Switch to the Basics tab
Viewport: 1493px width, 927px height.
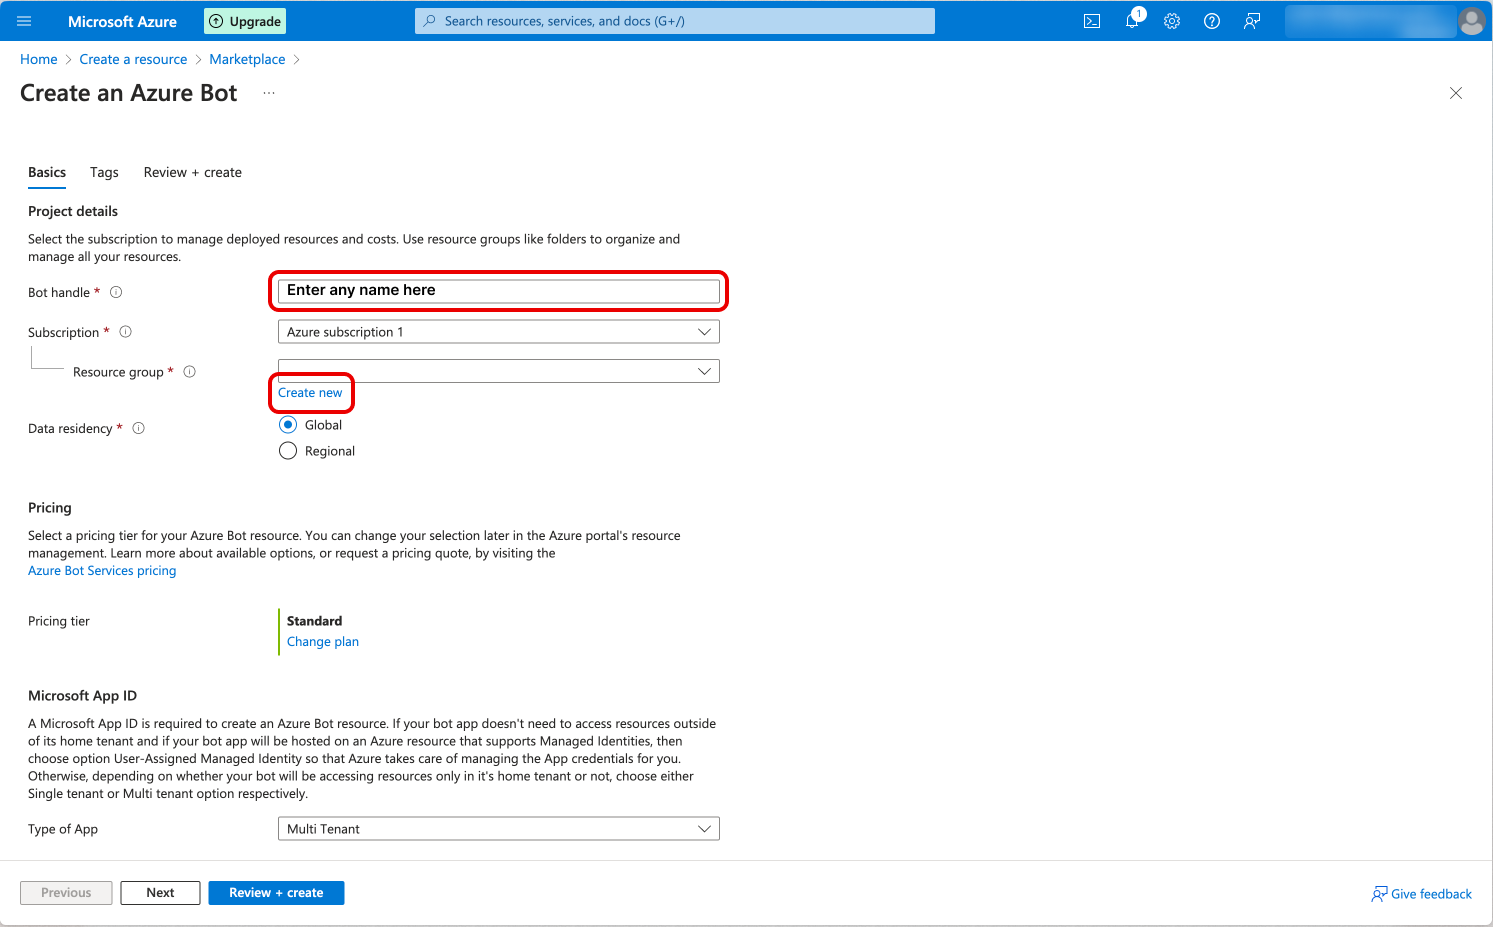(x=47, y=172)
